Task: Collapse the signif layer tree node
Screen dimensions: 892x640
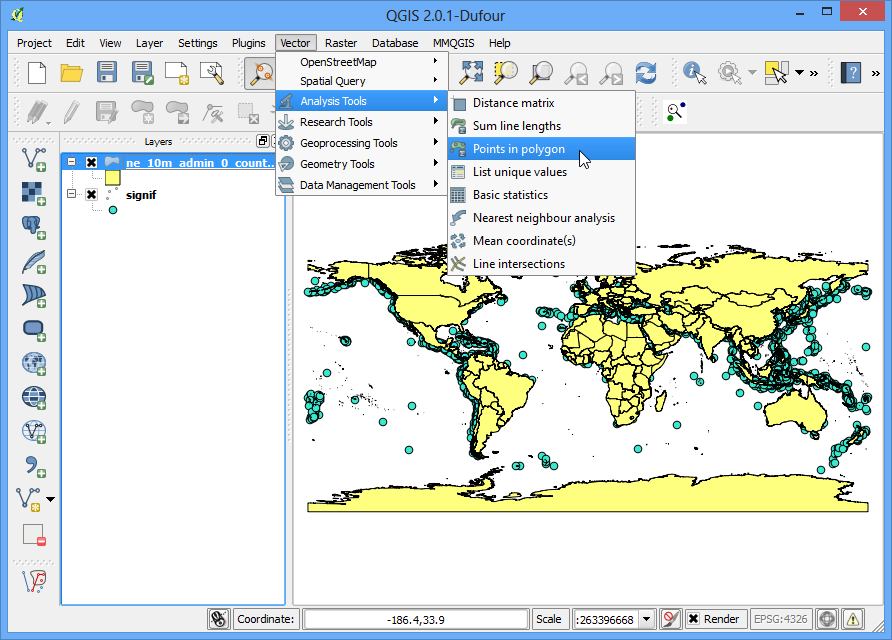Action: point(71,194)
